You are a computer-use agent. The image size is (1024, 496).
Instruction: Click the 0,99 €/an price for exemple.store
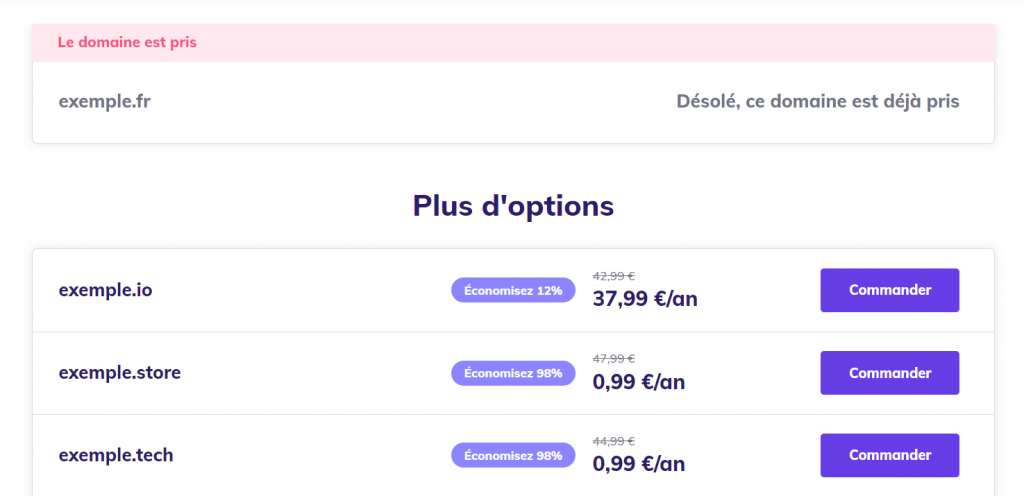pos(639,382)
